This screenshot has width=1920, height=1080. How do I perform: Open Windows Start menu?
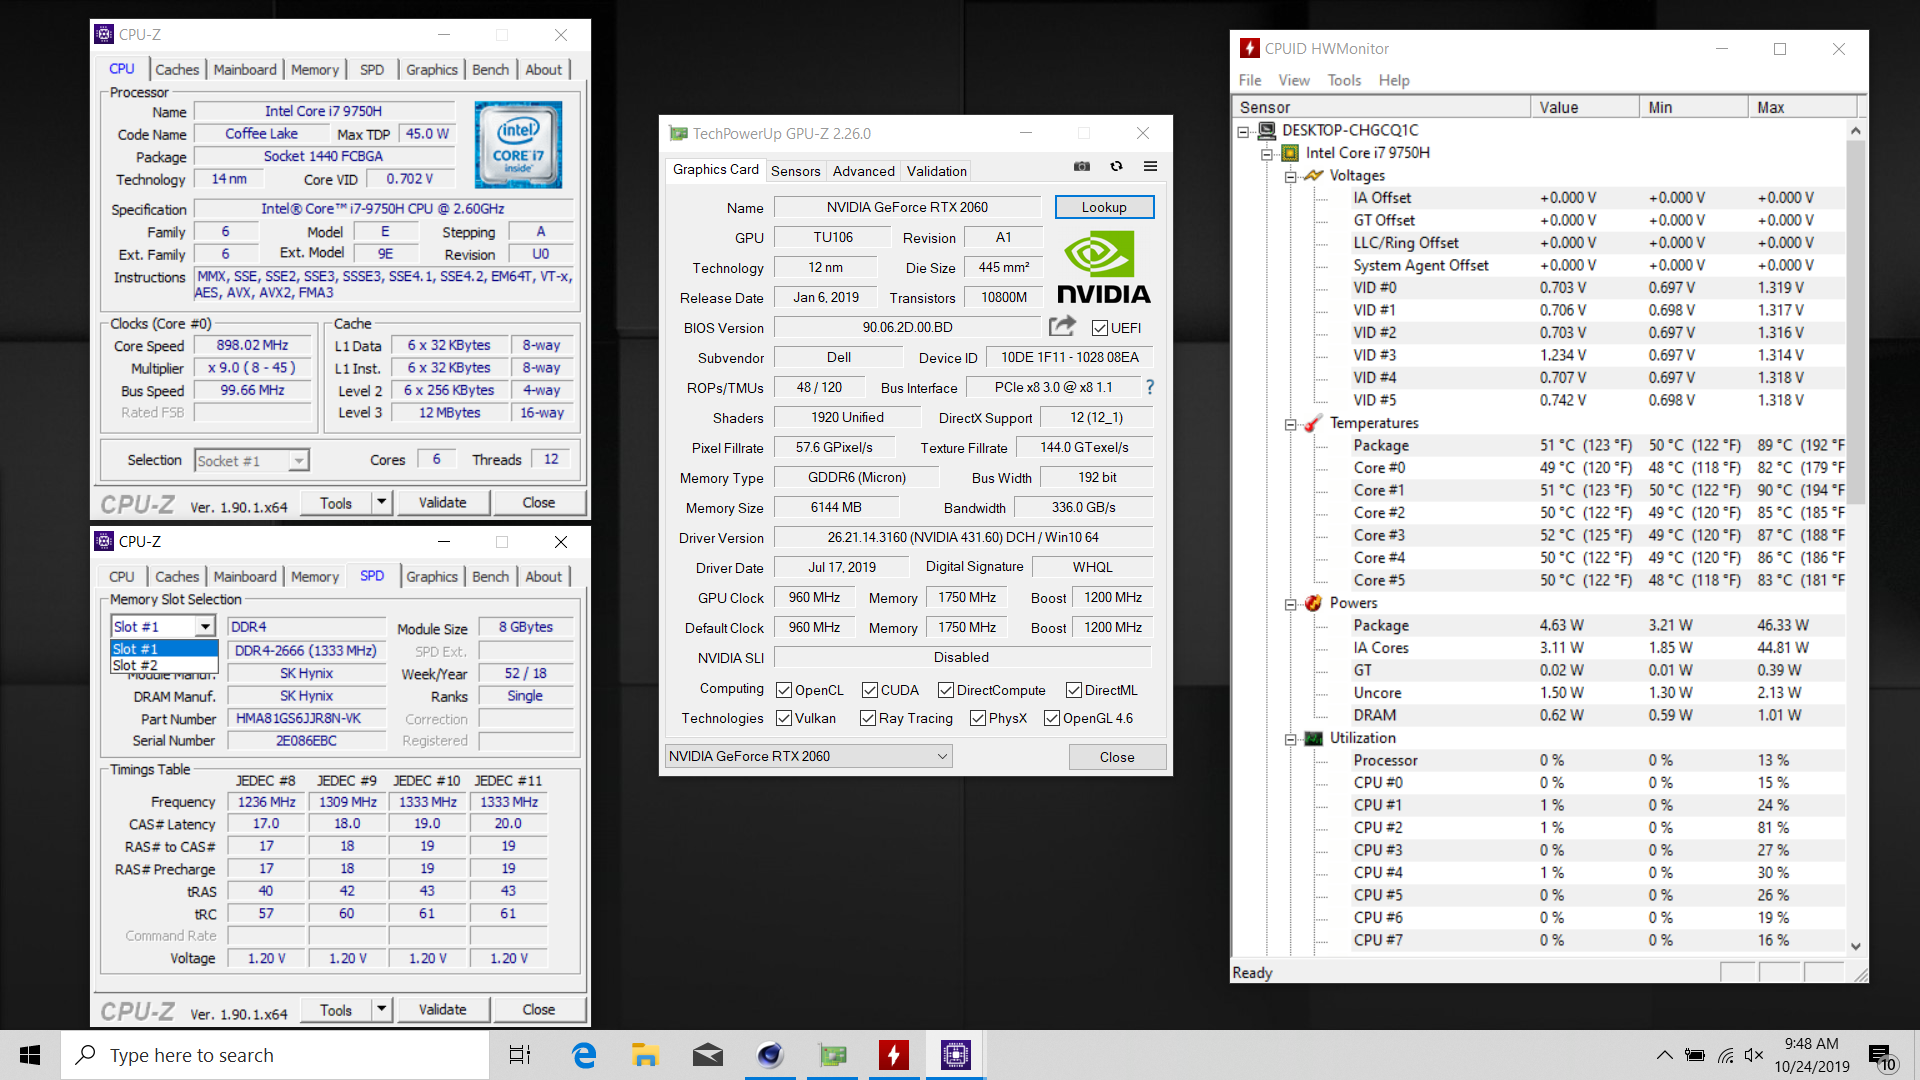(30, 1055)
